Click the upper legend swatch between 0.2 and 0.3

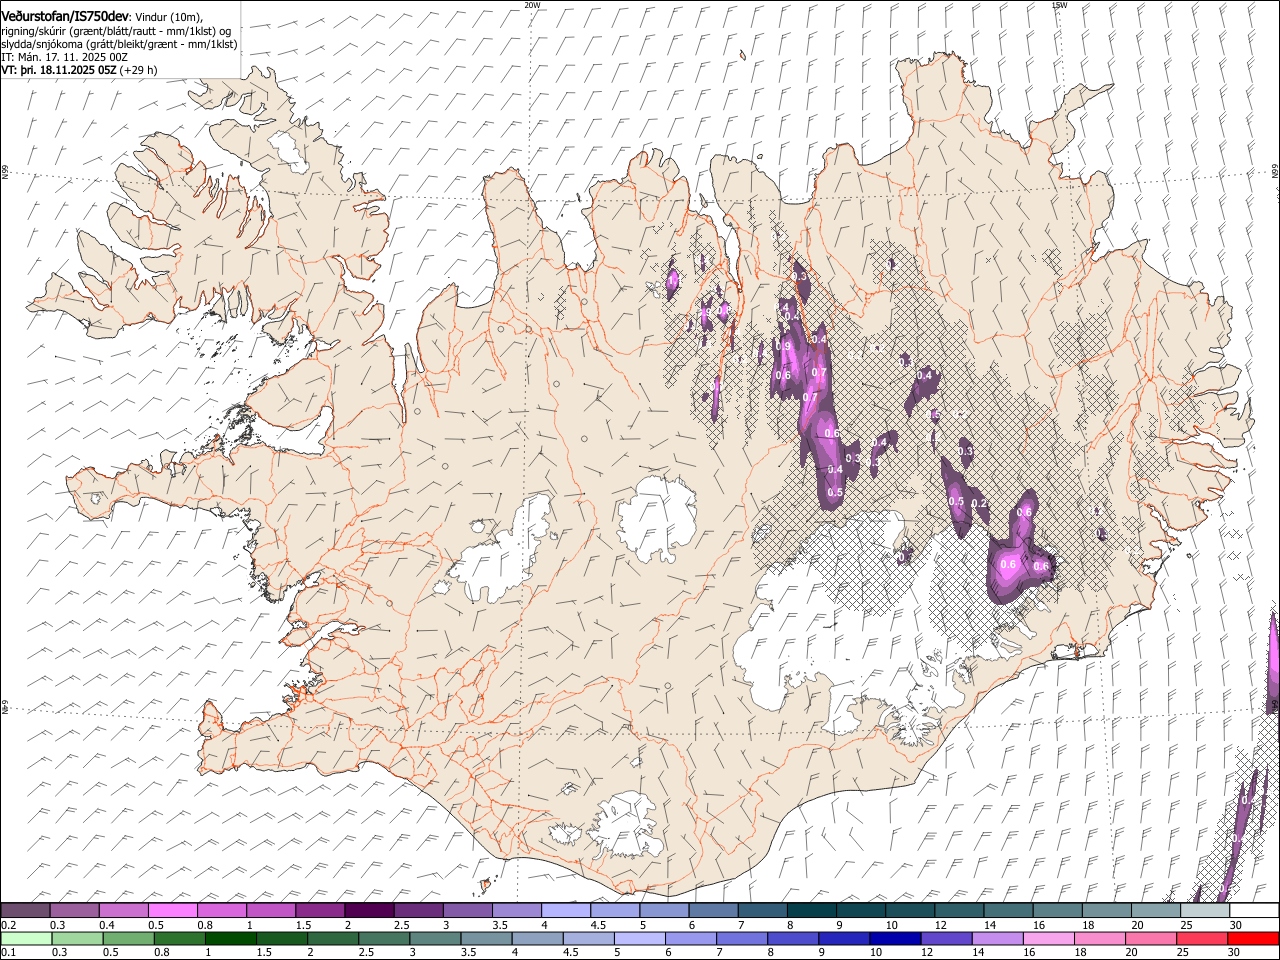coord(26,911)
